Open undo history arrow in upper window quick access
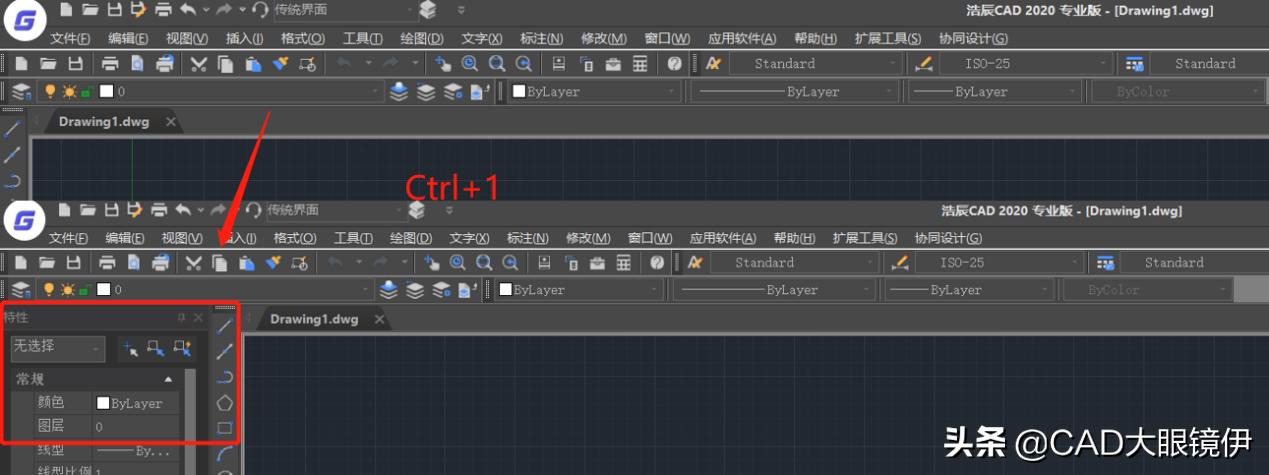 tap(206, 10)
